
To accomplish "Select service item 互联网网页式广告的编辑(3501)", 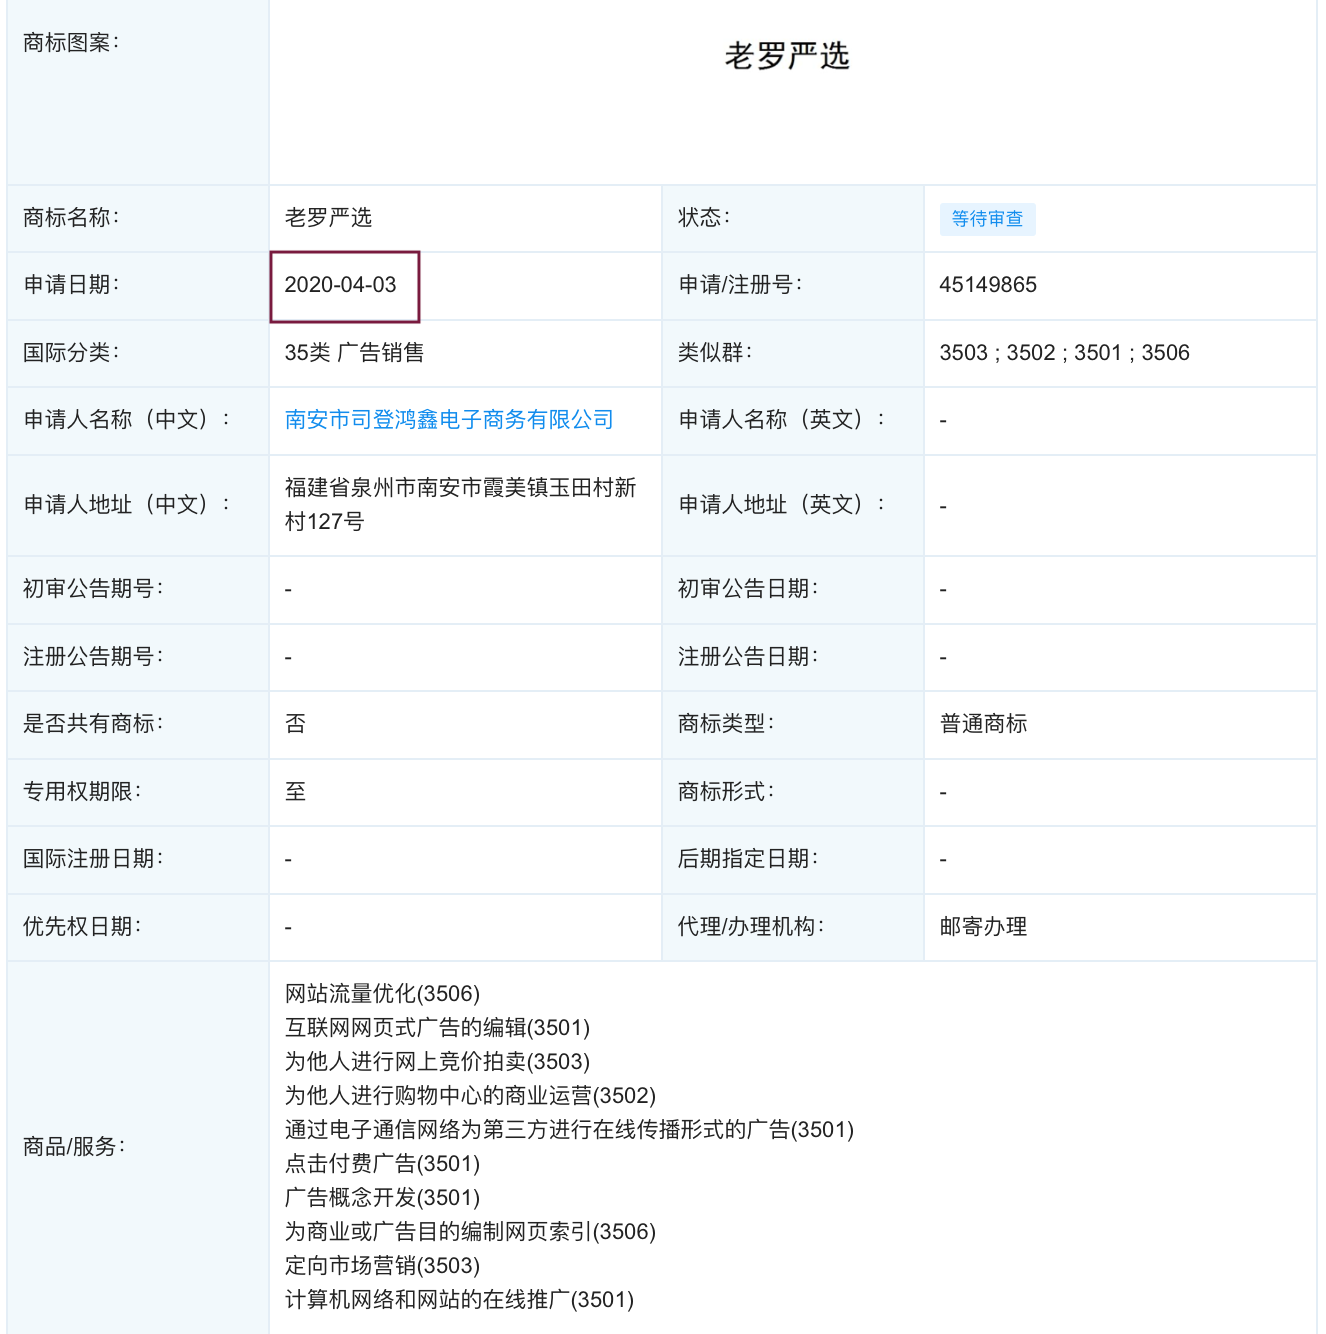I will pyautogui.click(x=438, y=1028).
